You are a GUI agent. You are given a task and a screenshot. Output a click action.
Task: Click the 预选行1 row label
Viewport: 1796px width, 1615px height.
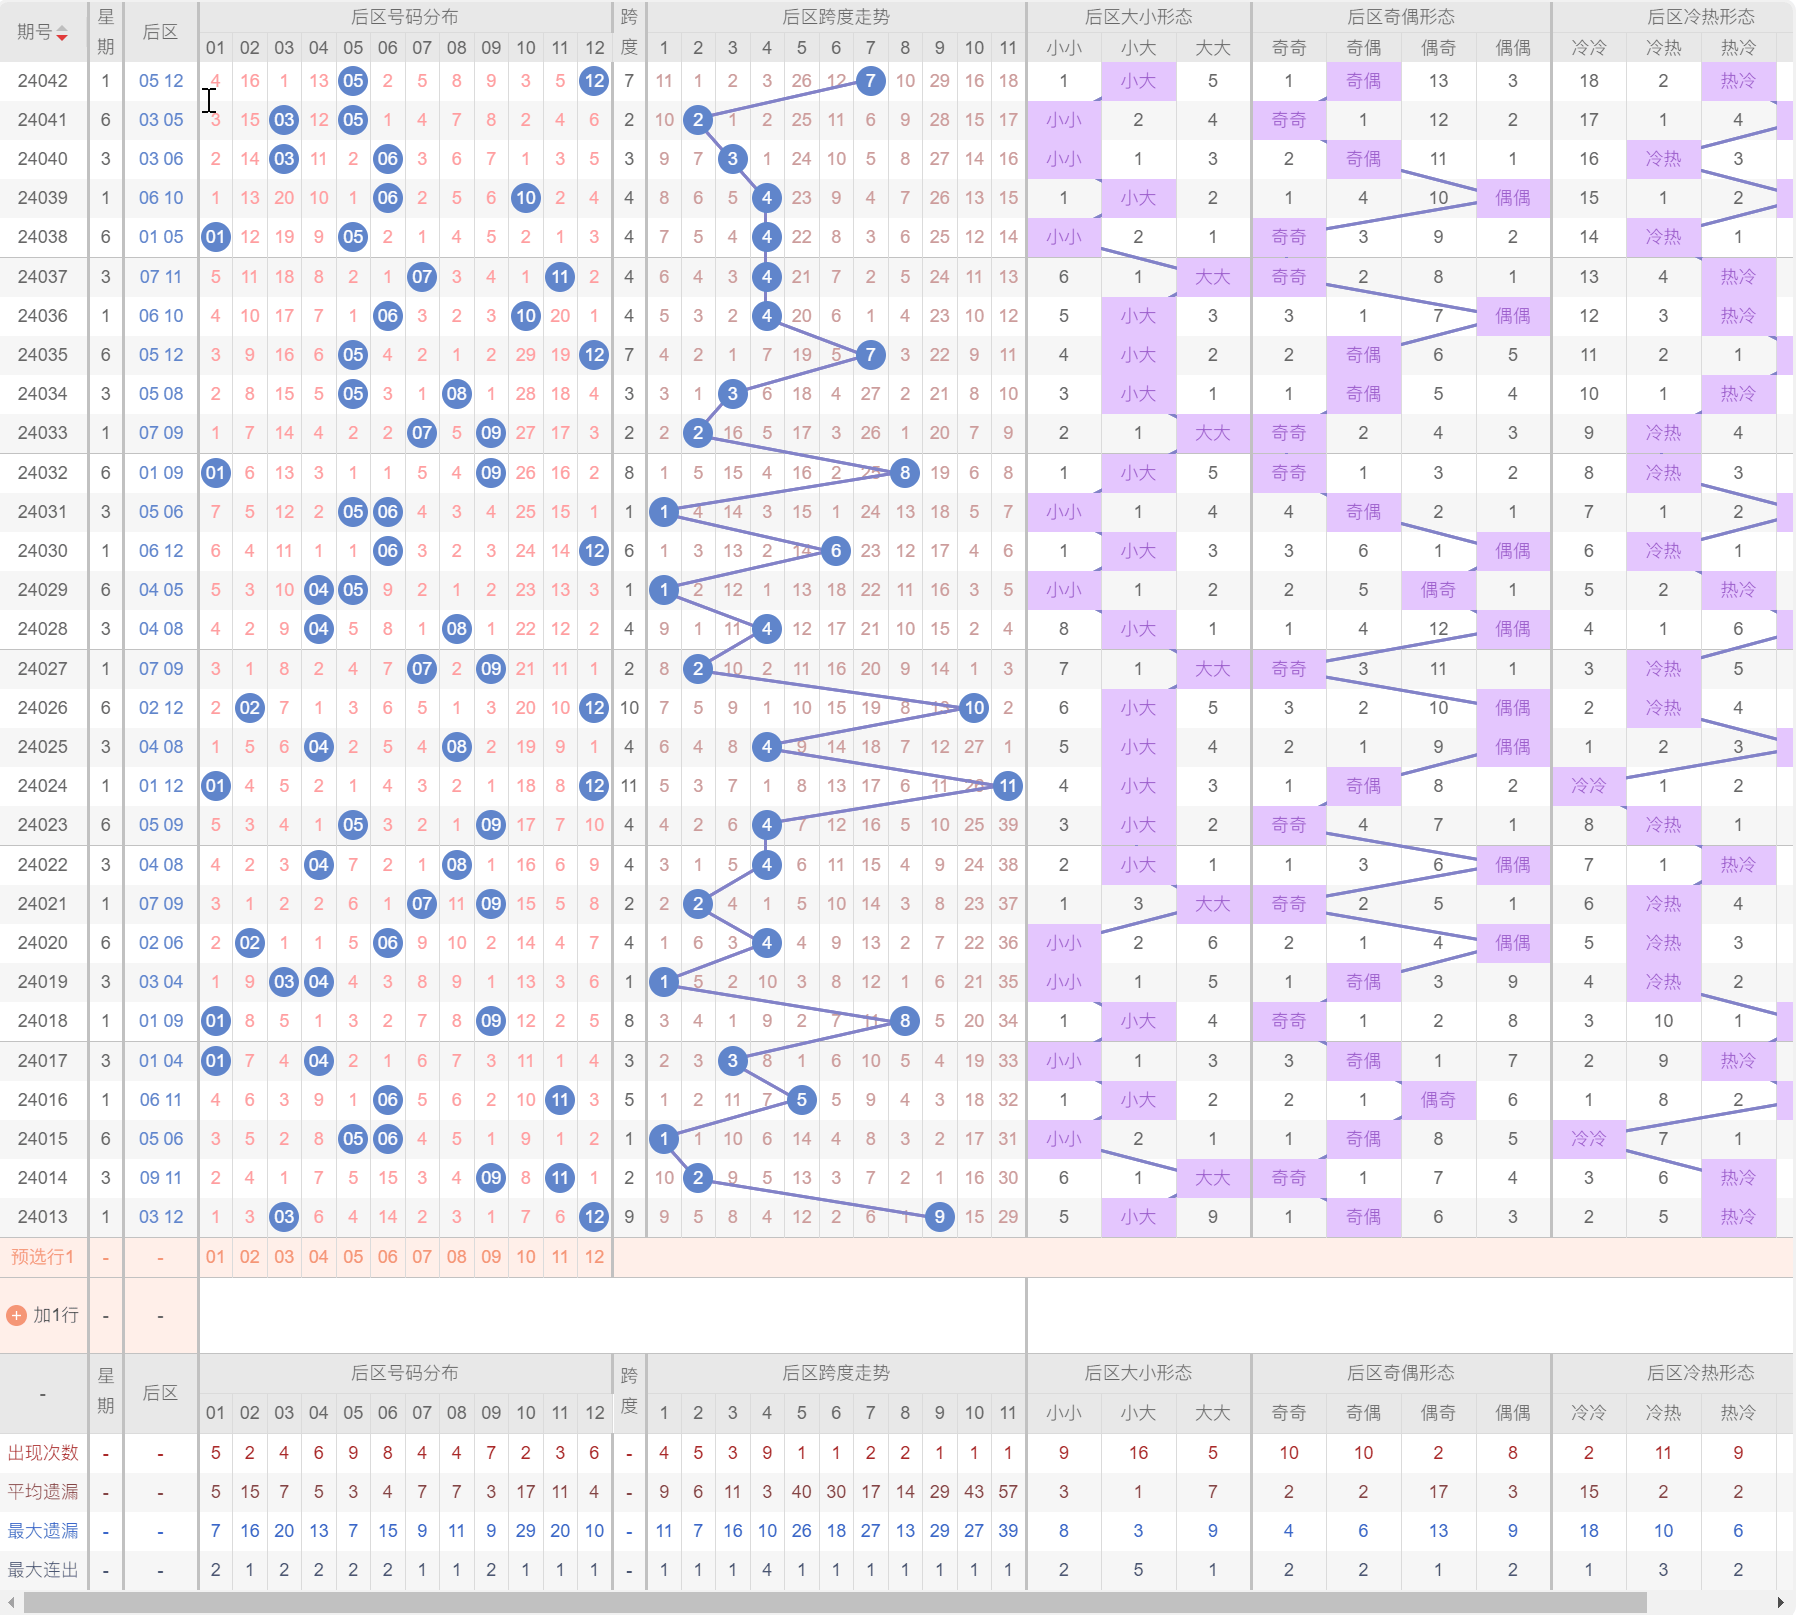pos(43,1257)
